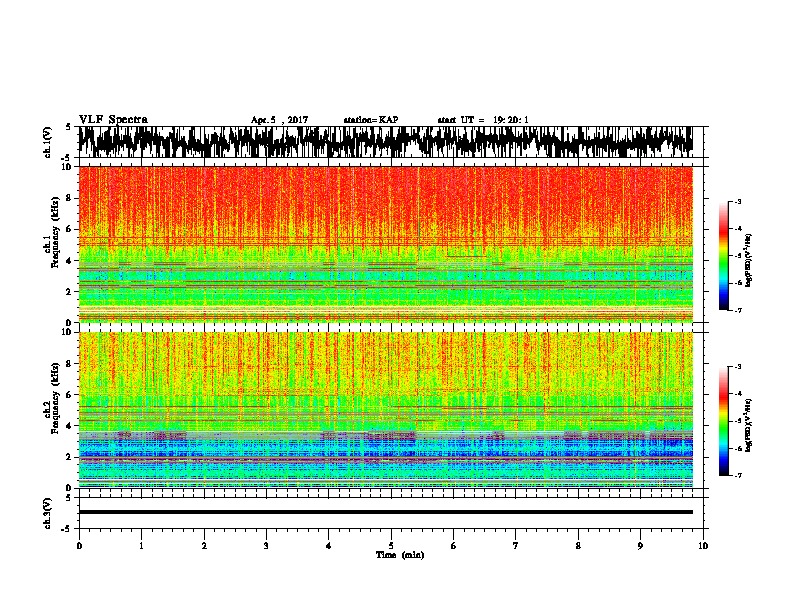Click ch.1 spectrogram frequency tick "10"

(66, 167)
